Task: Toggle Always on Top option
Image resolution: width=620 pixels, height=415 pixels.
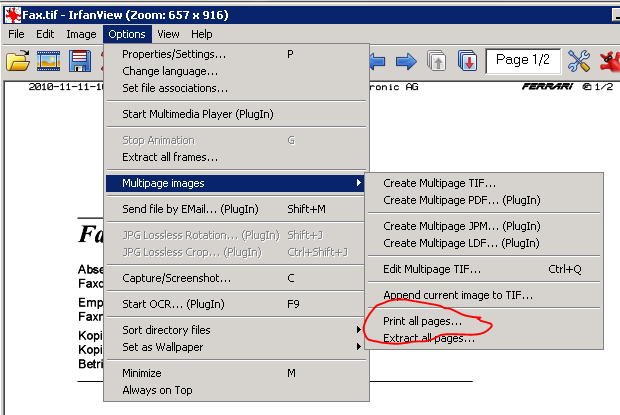Action: (x=157, y=390)
